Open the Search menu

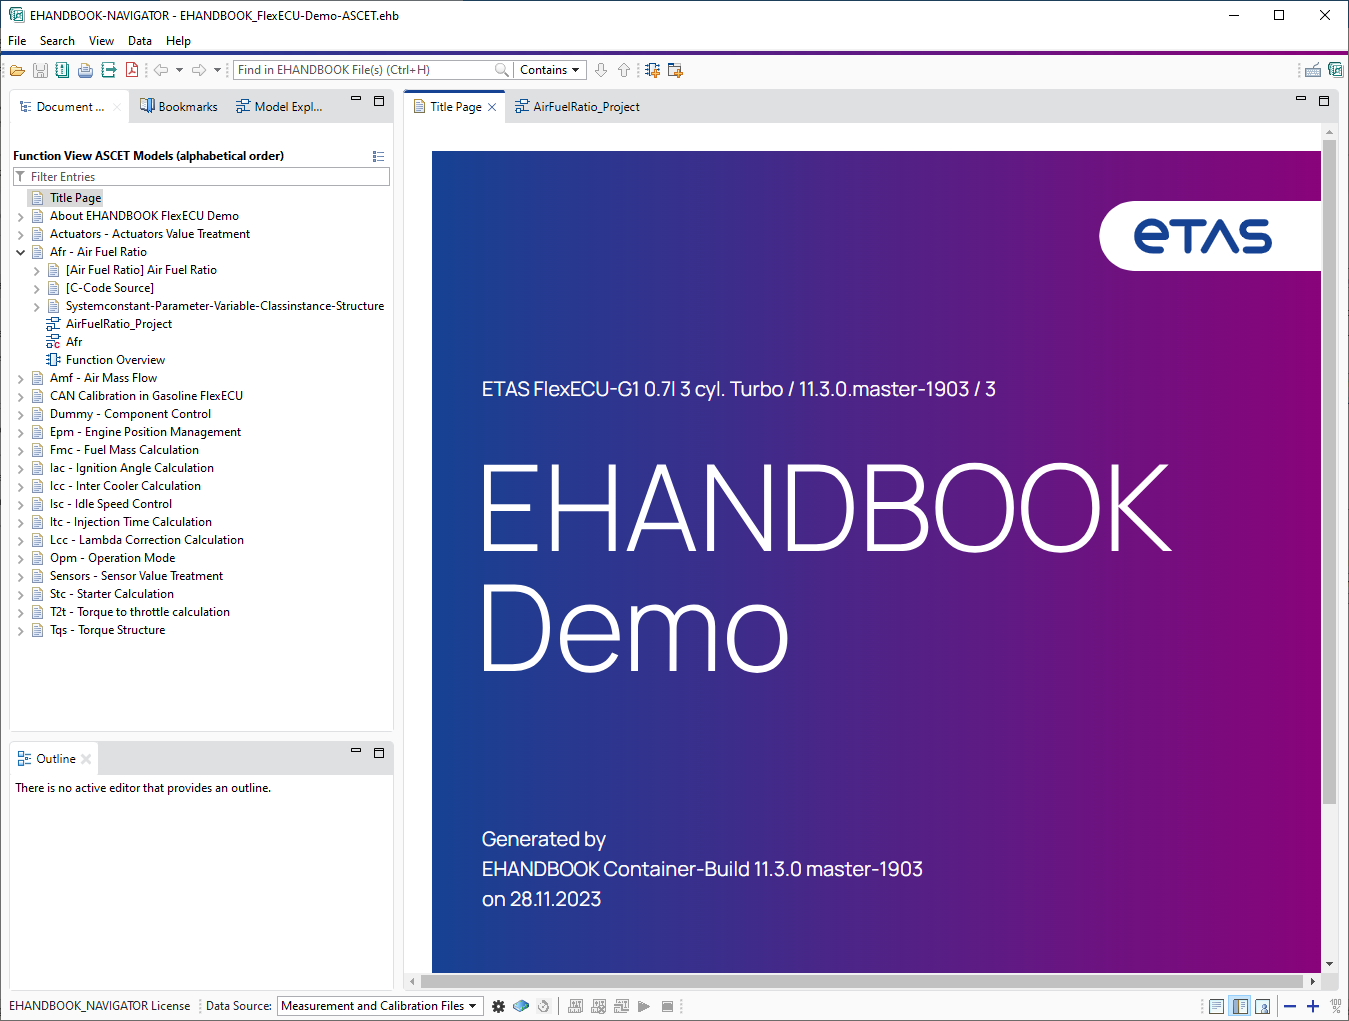(57, 41)
